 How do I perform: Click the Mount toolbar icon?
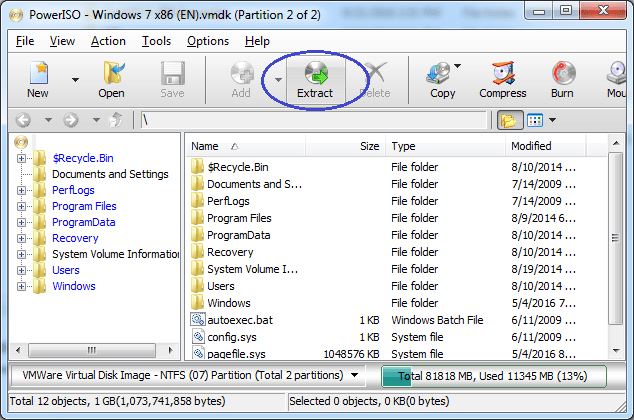click(617, 73)
